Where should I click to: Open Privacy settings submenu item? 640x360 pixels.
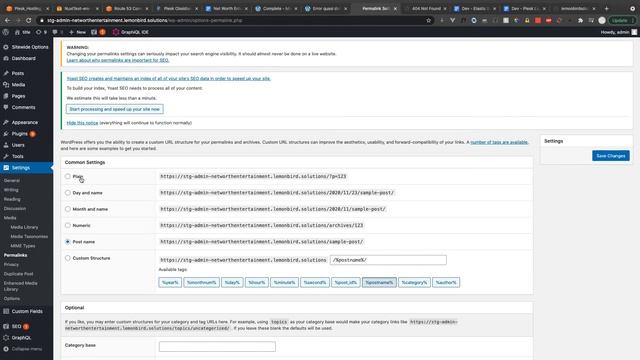11,264
